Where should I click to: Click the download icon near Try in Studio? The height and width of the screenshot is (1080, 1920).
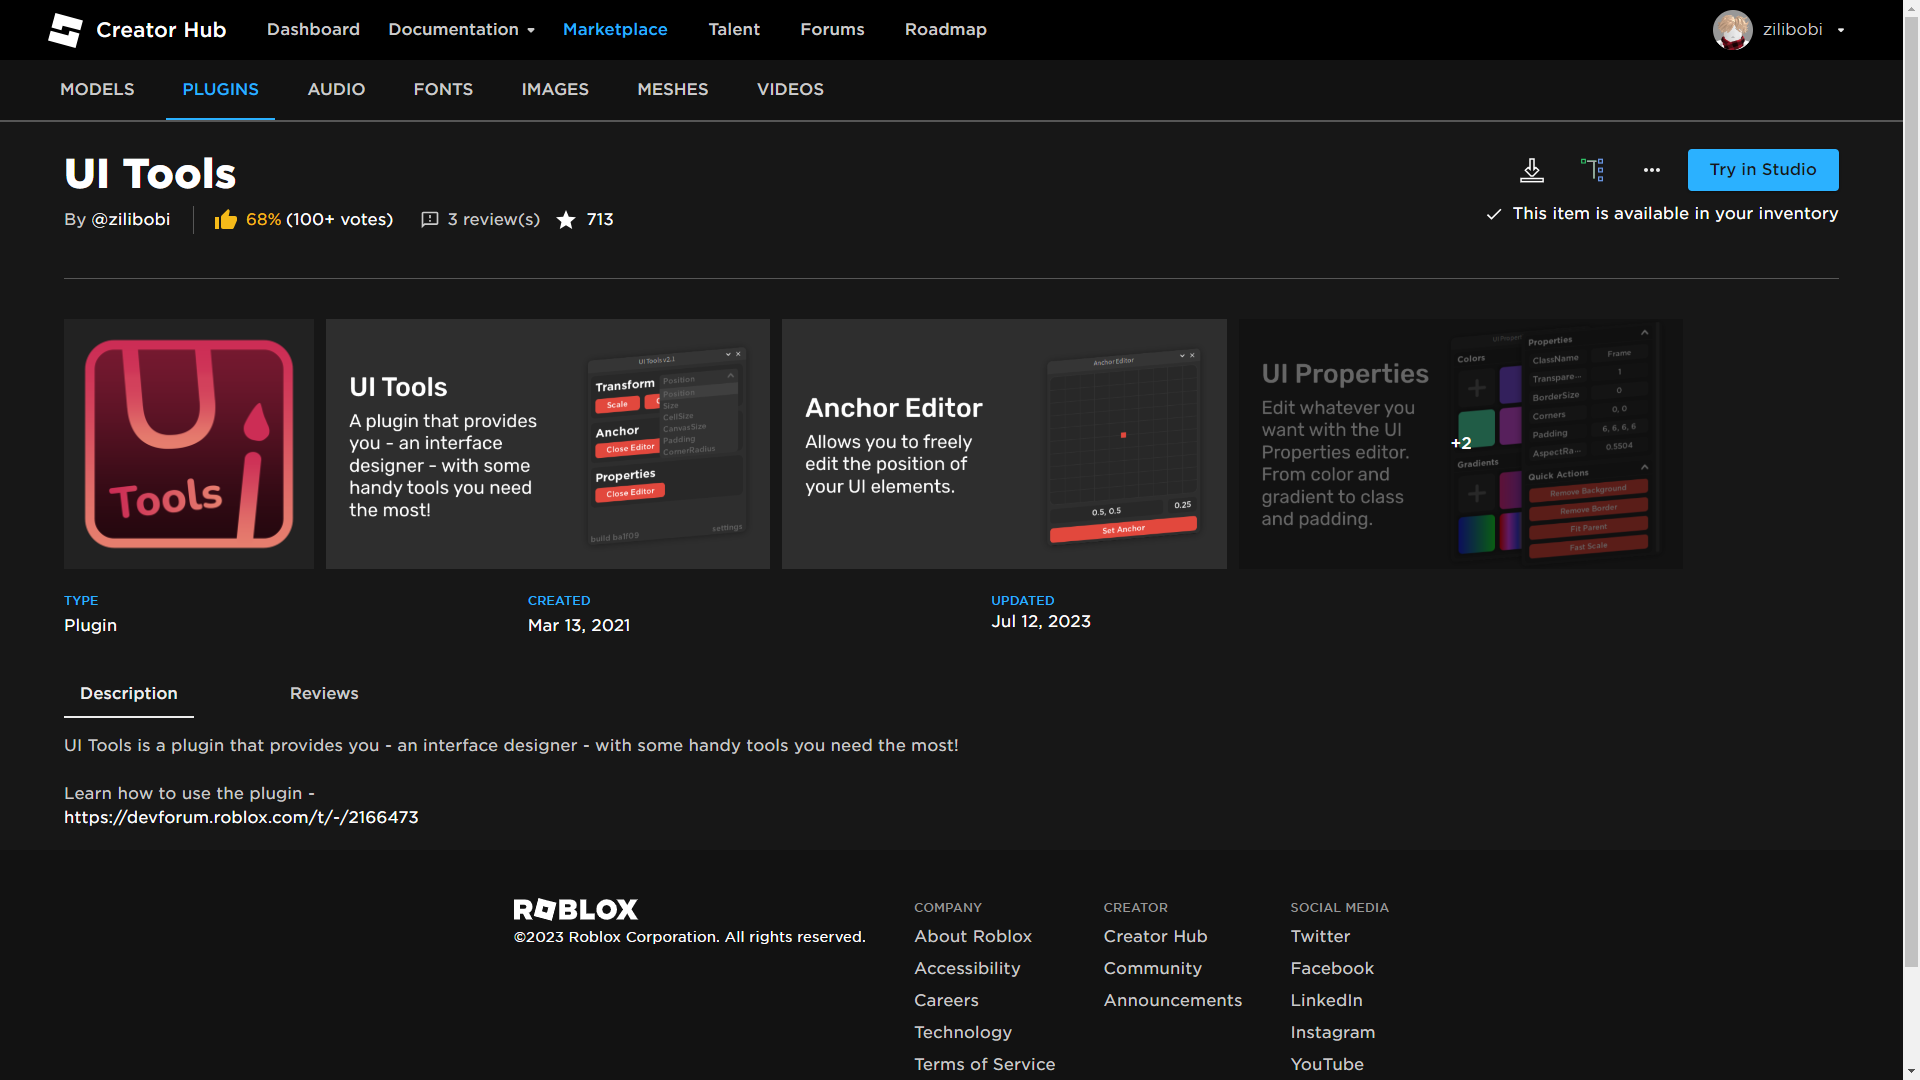pyautogui.click(x=1532, y=170)
